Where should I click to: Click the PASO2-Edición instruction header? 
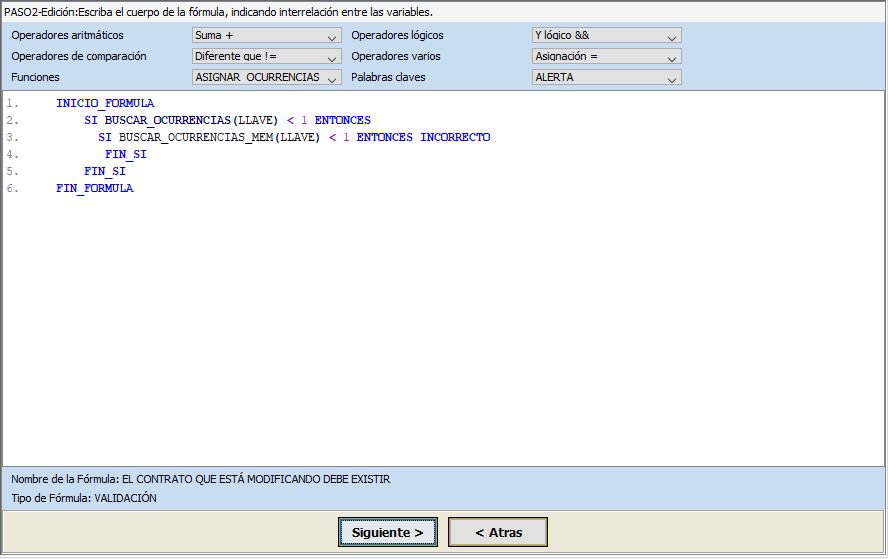[x=219, y=13]
